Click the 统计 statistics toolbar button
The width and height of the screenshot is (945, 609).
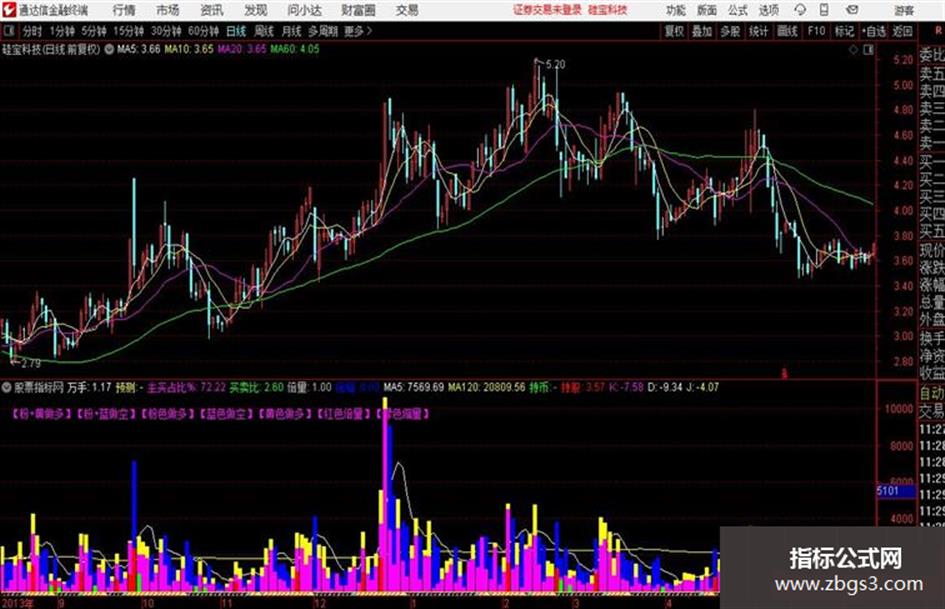759,31
